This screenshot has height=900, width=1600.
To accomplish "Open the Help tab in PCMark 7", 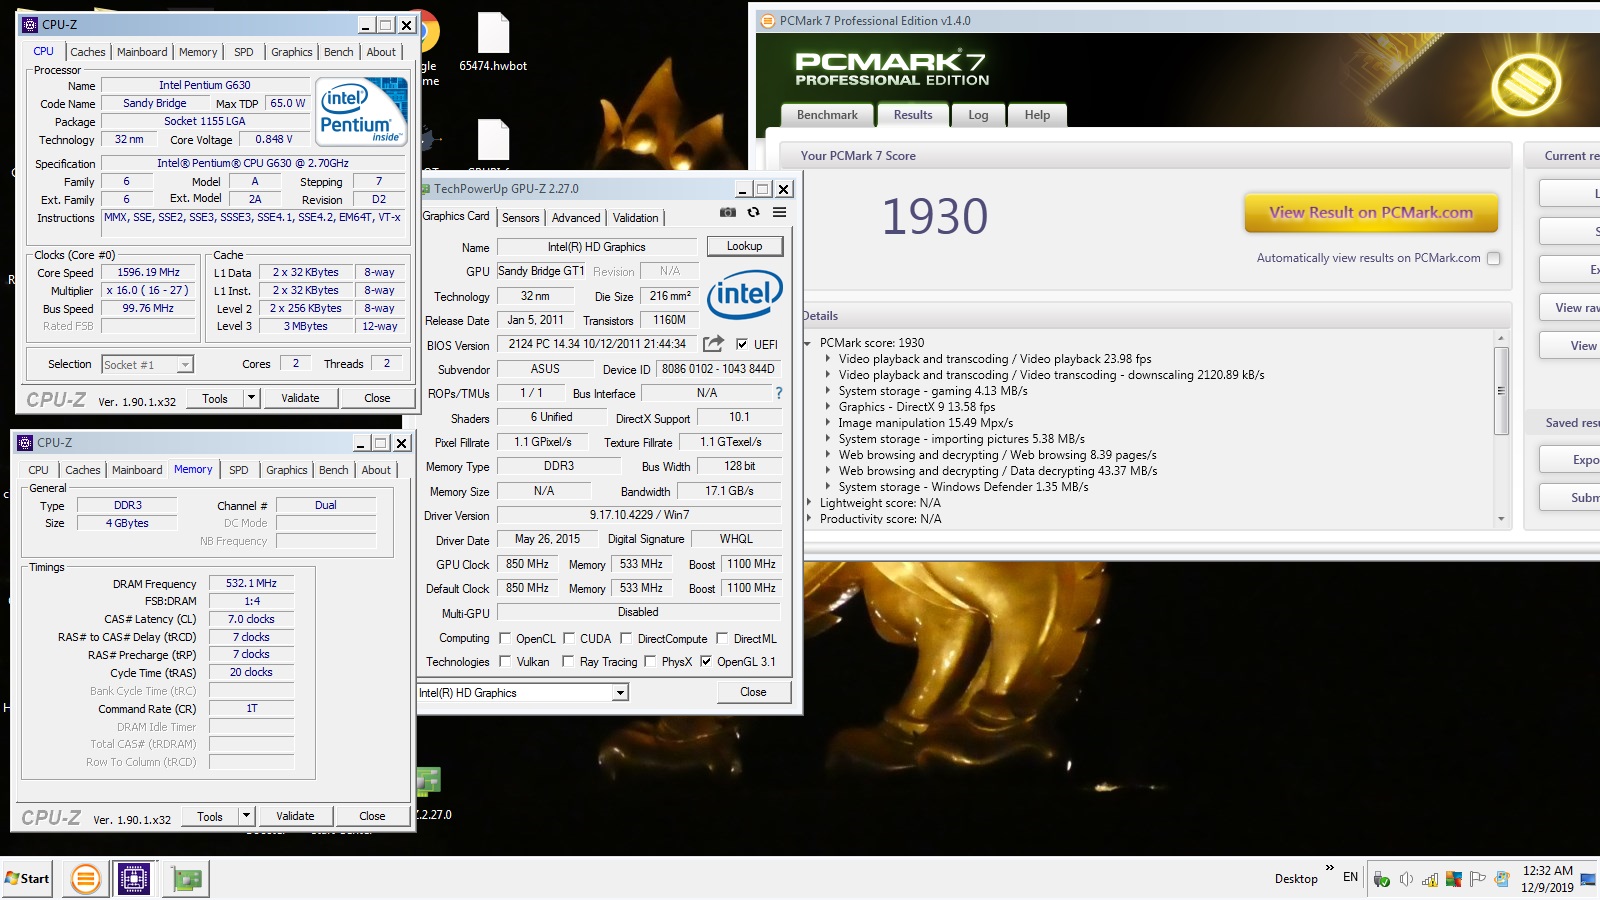I will coord(1037,115).
